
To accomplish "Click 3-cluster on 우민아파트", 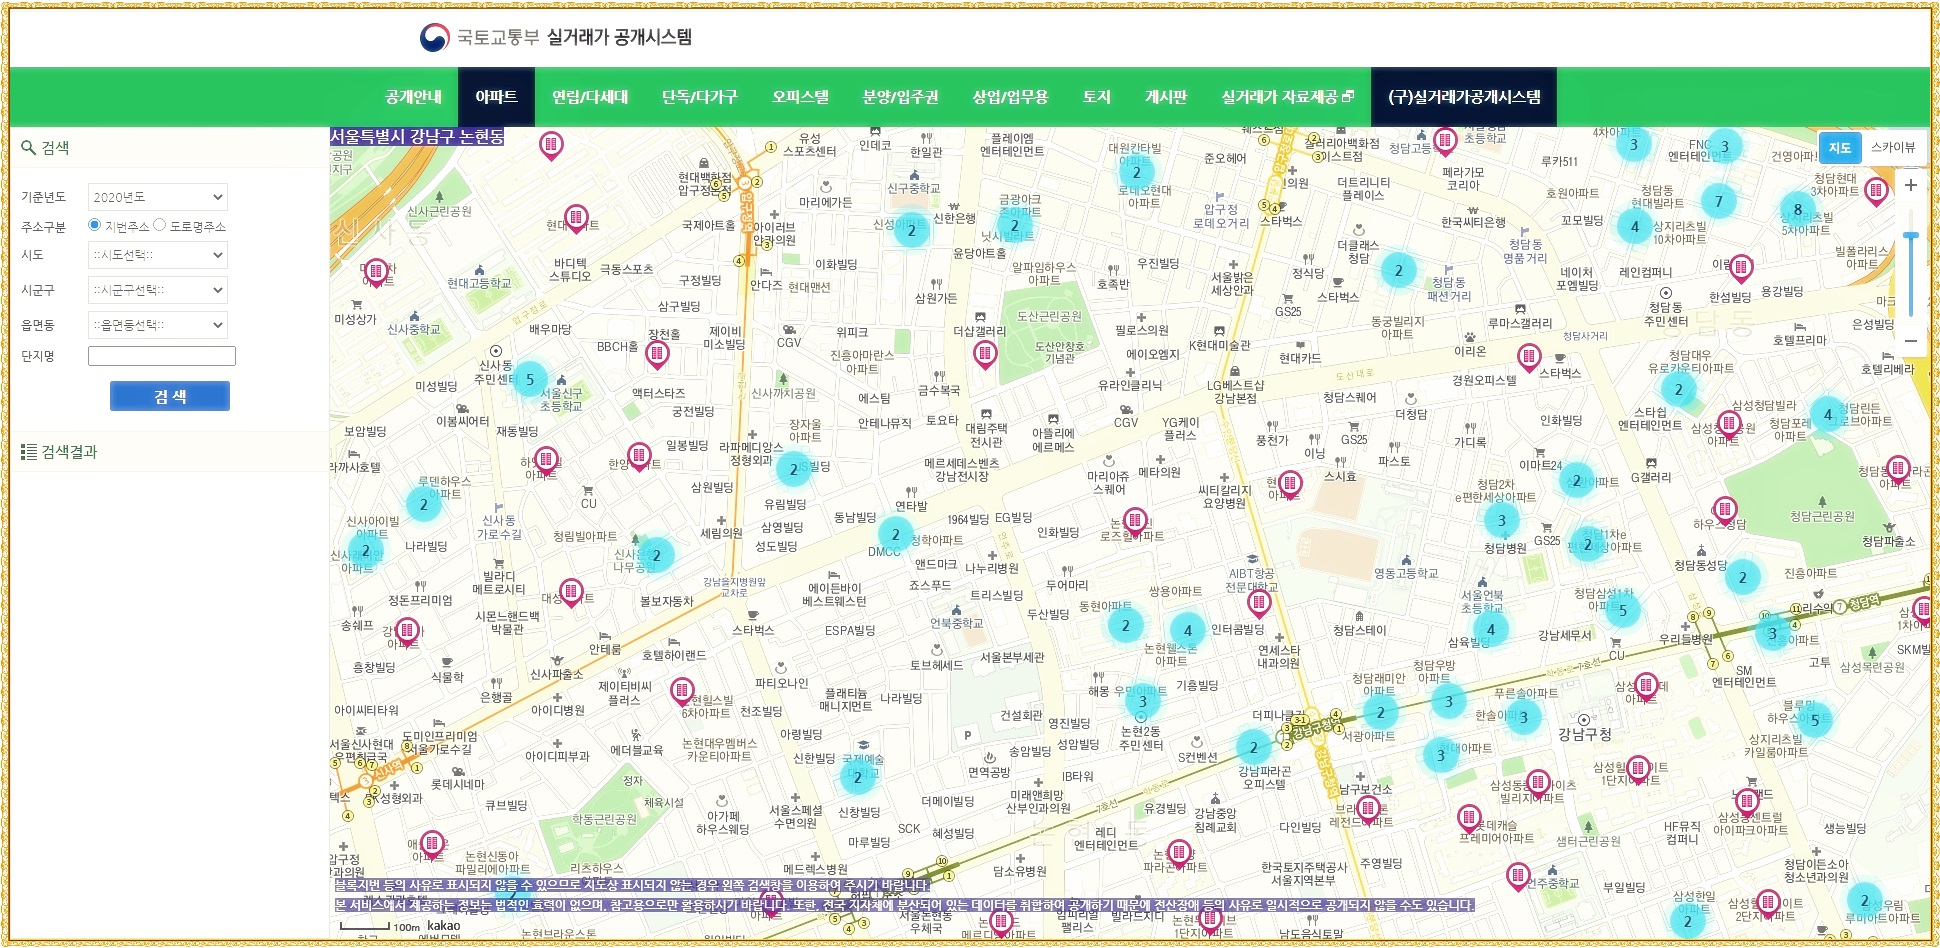I will 1142,701.
